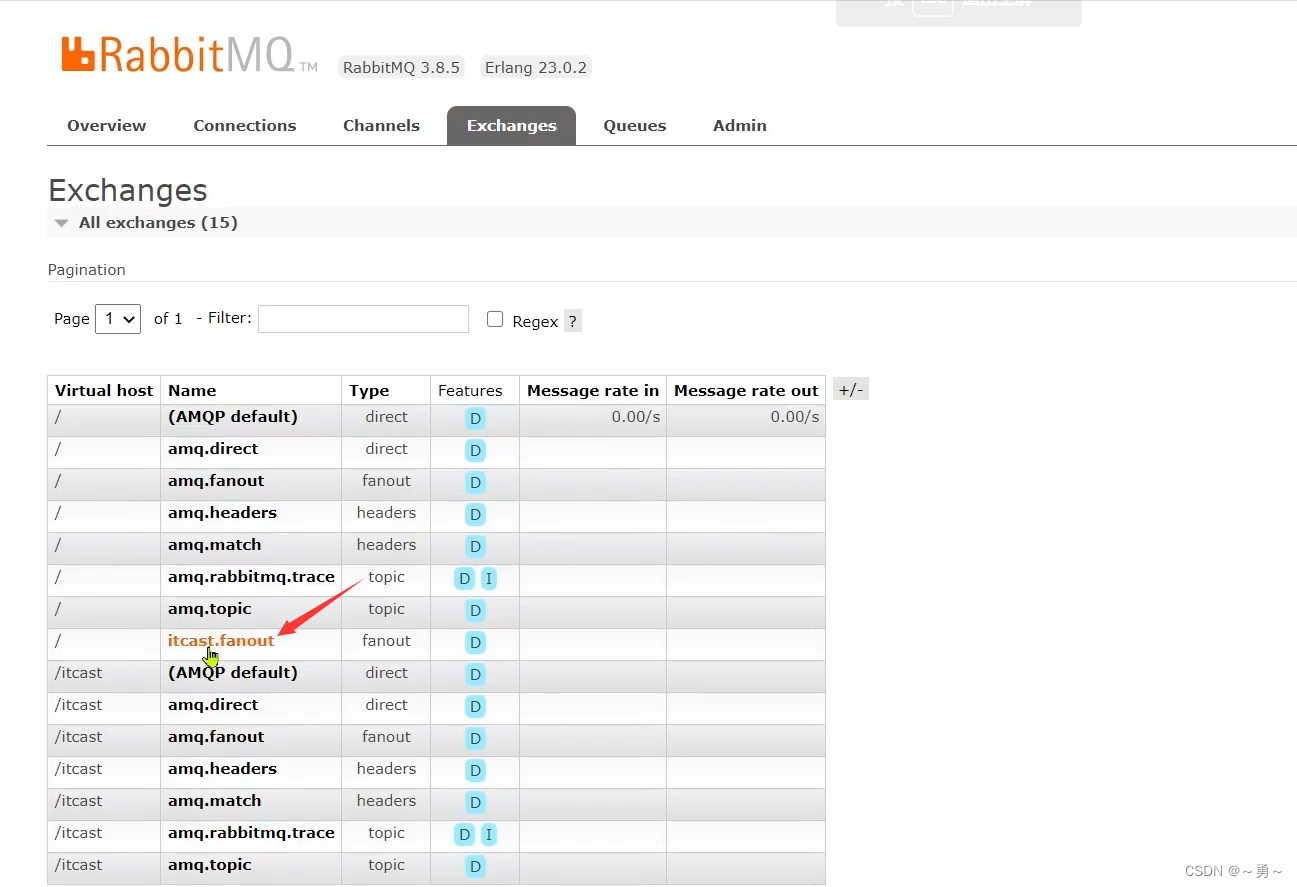Viewport: 1297px width, 887px height.
Task: Click the D badge on / amq.rabbitmq.trace row
Action: click(464, 578)
